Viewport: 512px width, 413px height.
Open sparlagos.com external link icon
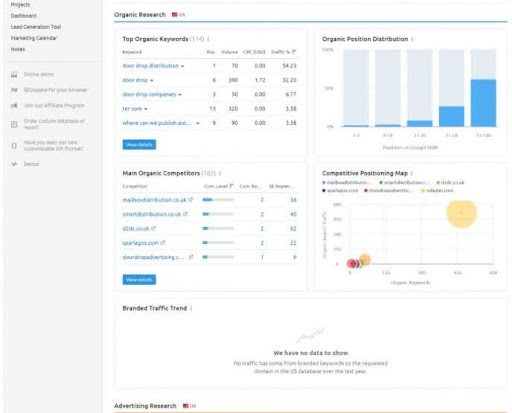coord(163,243)
